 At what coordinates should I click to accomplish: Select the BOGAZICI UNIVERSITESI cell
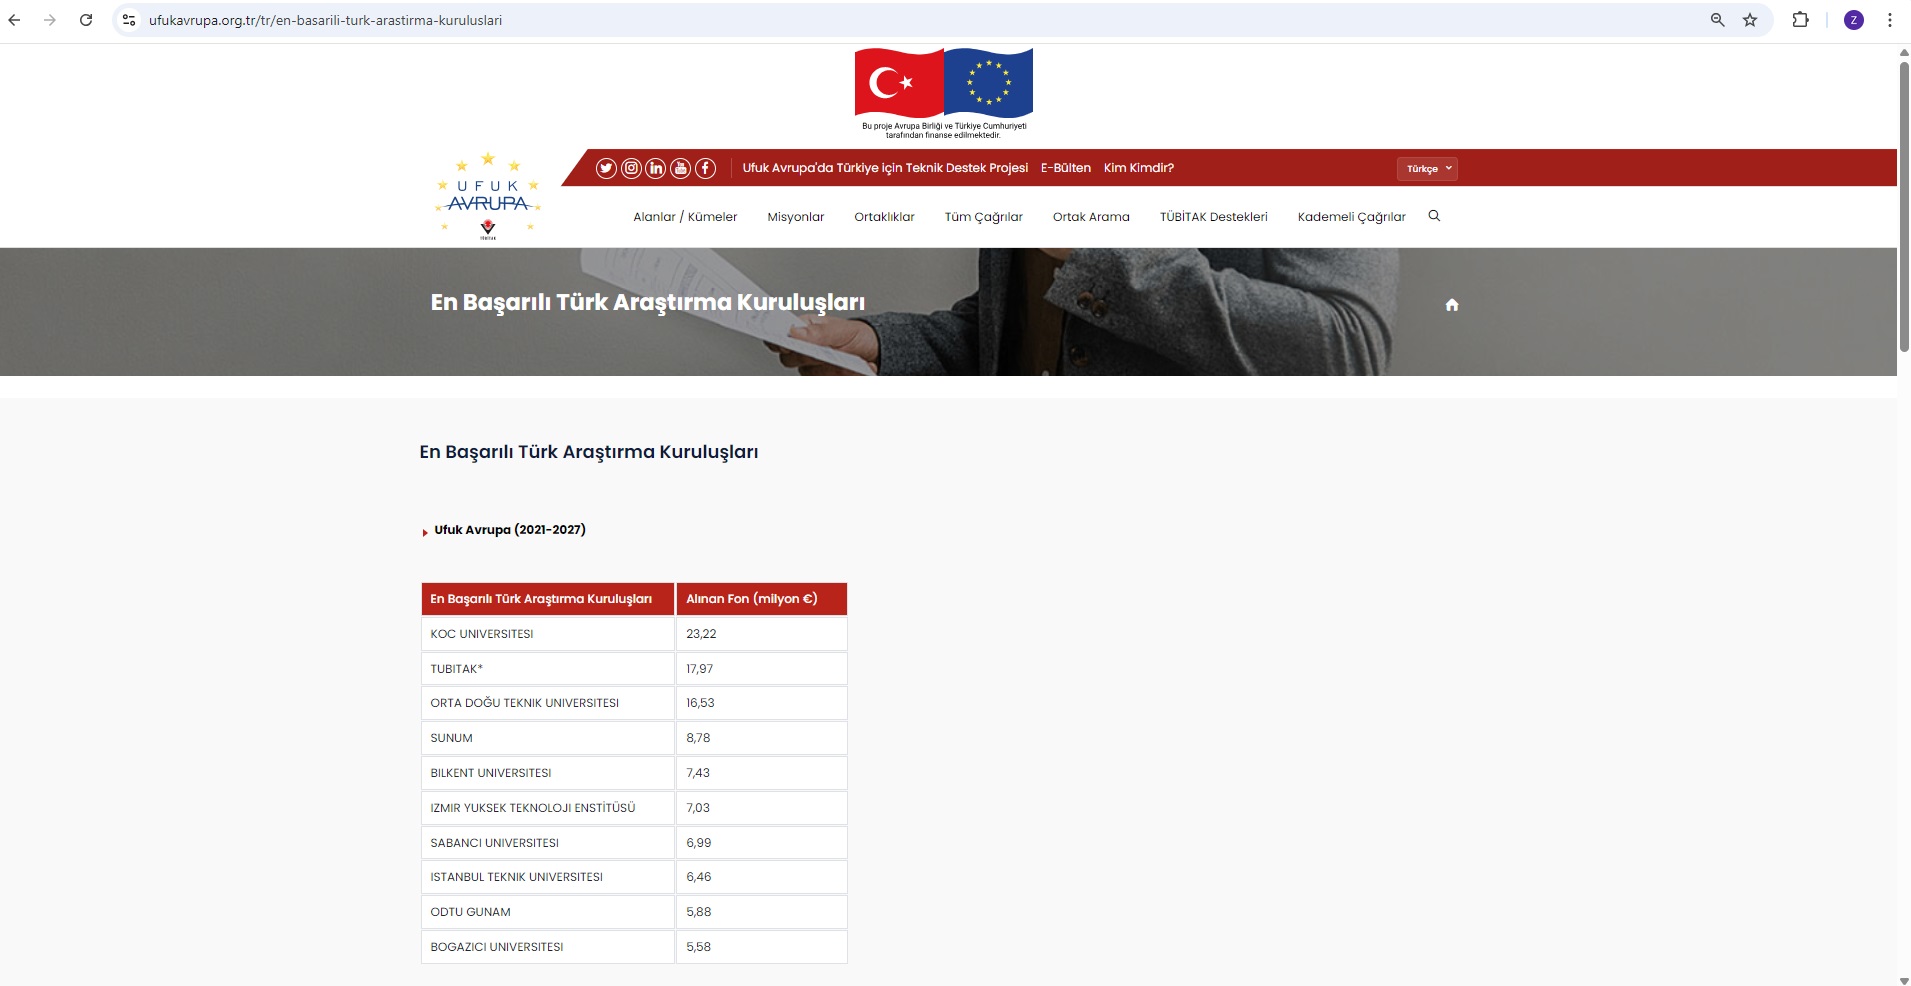pyautogui.click(x=548, y=947)
